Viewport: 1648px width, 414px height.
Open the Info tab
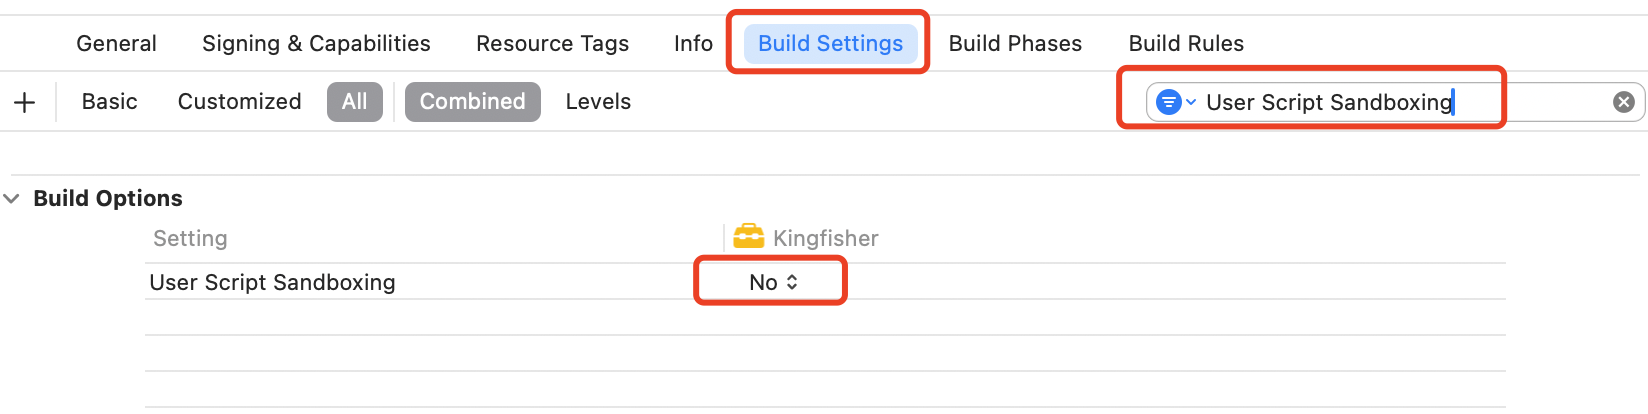tap(693, 44)
